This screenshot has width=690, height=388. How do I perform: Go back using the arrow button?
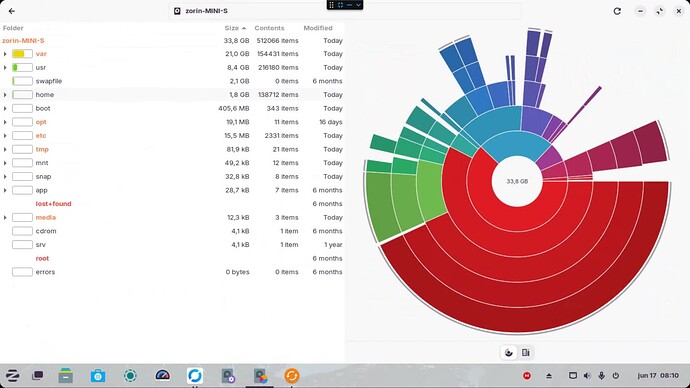12,11
